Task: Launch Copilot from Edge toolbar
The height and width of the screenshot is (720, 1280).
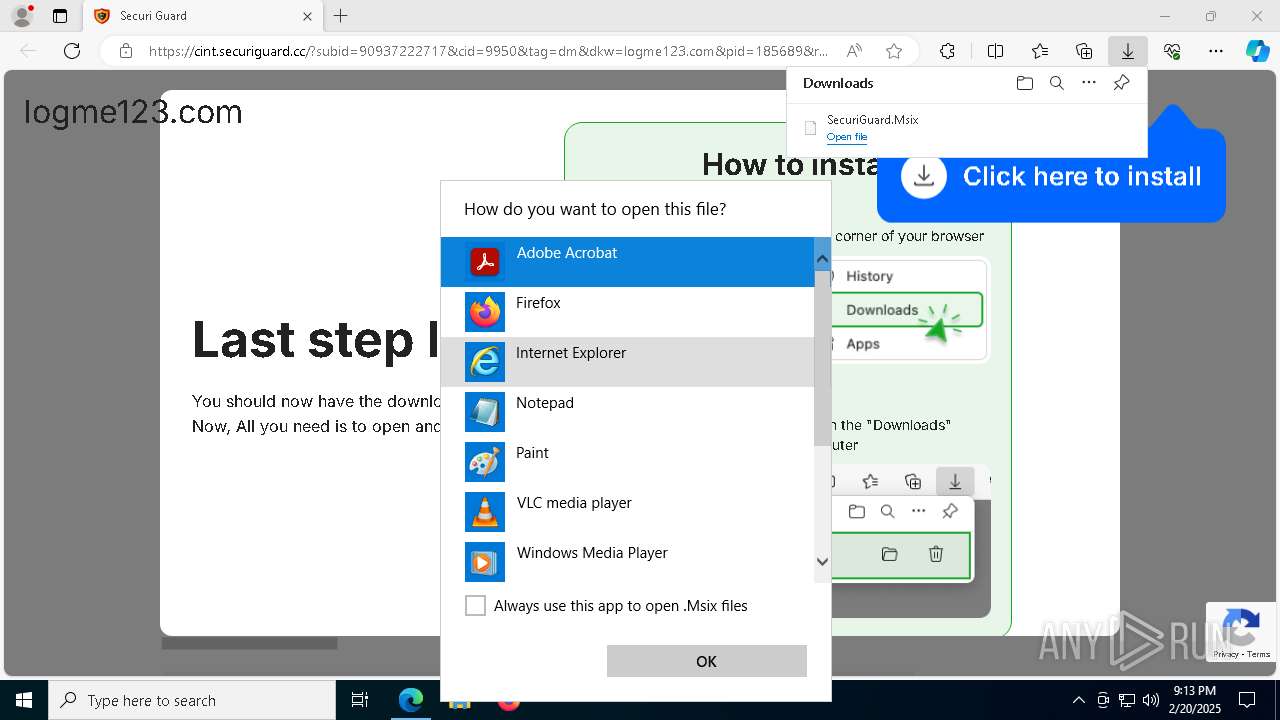Action: coord(1257,51)
